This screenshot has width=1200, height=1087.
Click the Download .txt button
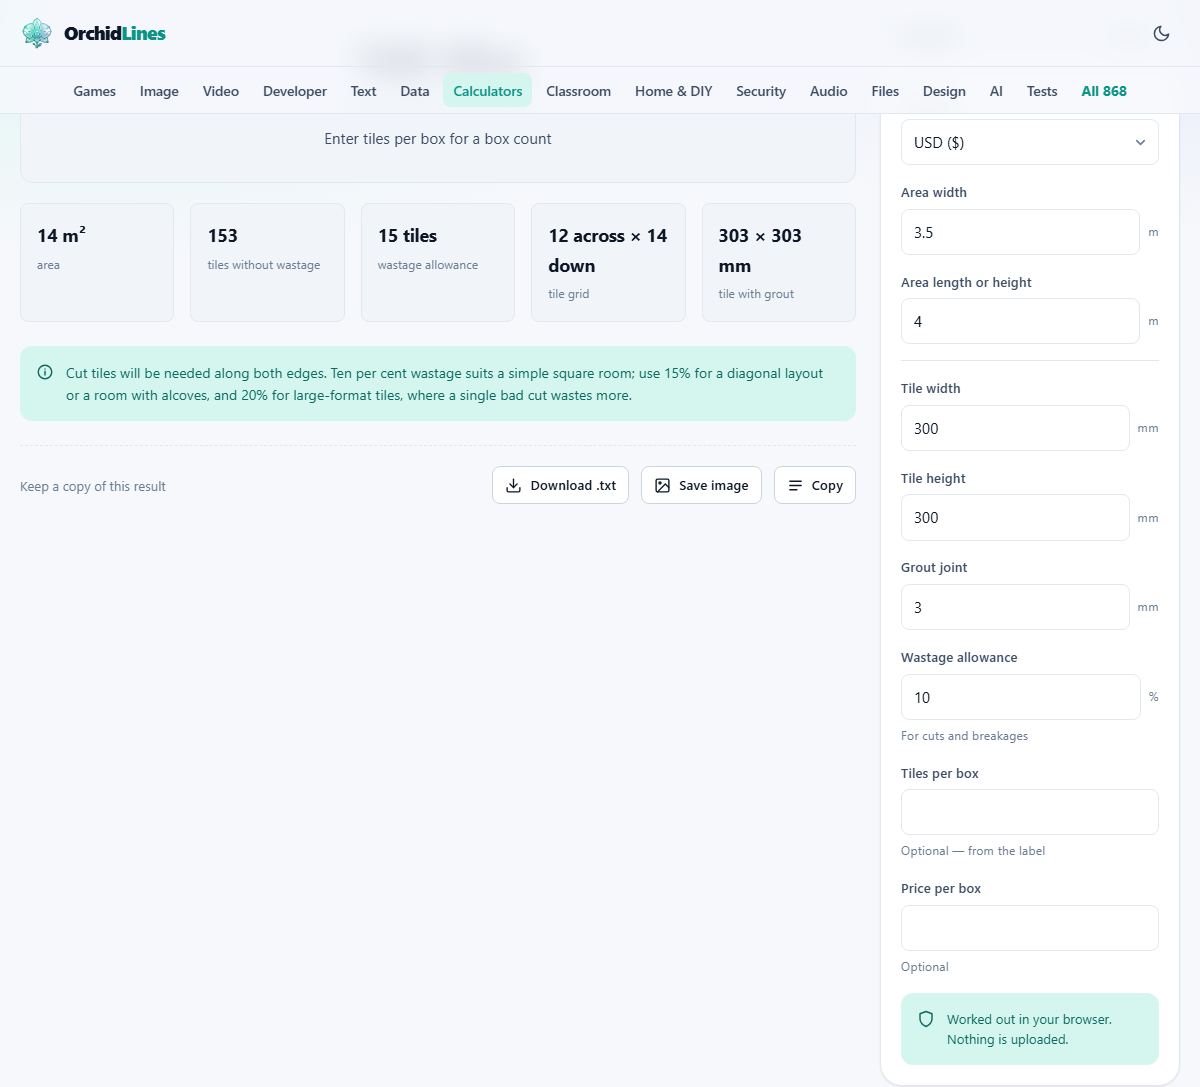(x=560, y=485)
